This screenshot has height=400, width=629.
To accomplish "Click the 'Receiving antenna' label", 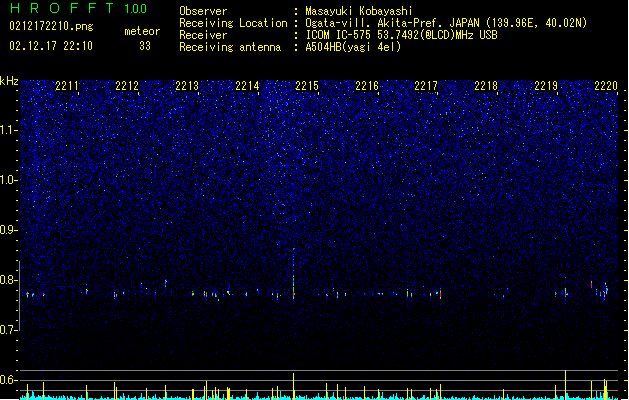I will [230, 47].
